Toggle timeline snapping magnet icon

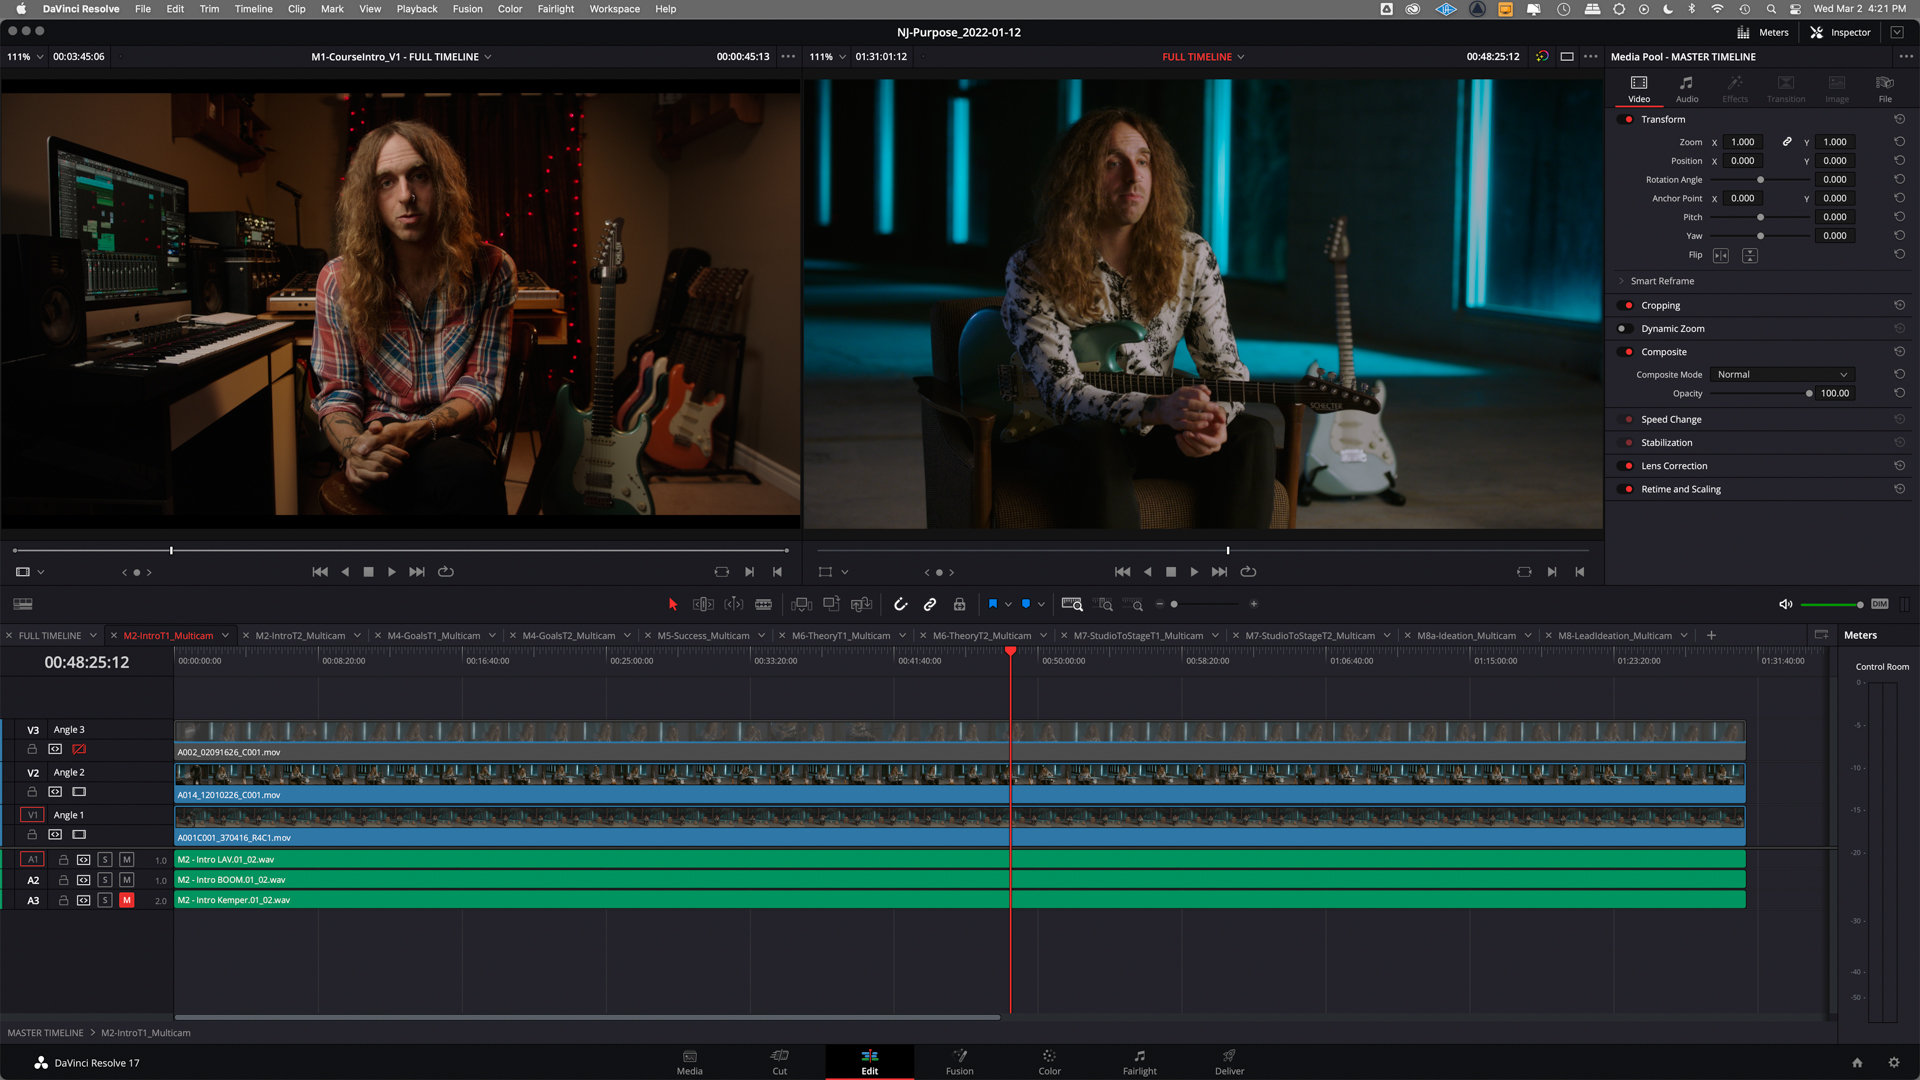(900, 604)
